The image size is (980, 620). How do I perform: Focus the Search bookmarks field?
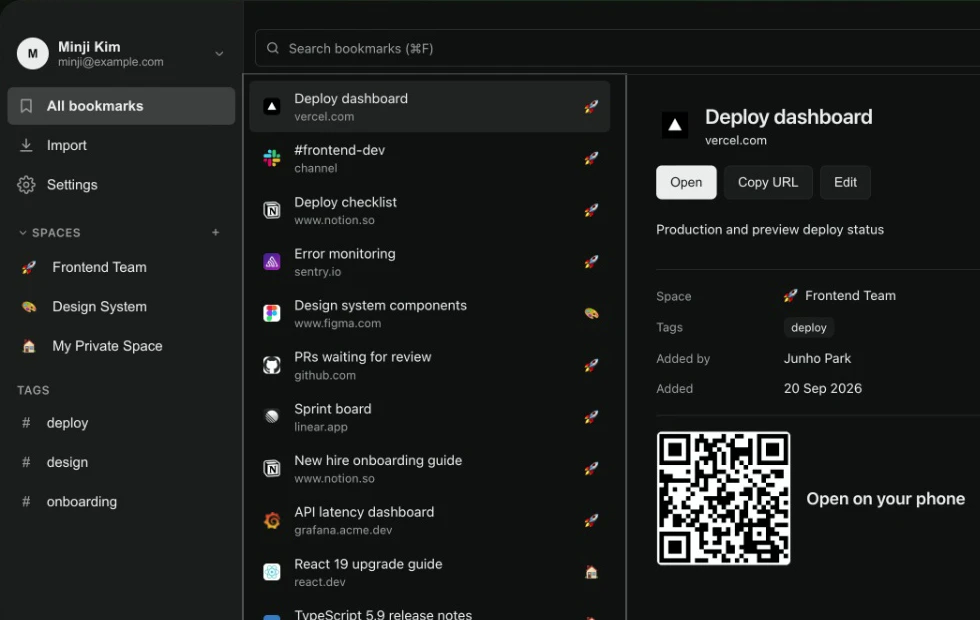point(618,48)
